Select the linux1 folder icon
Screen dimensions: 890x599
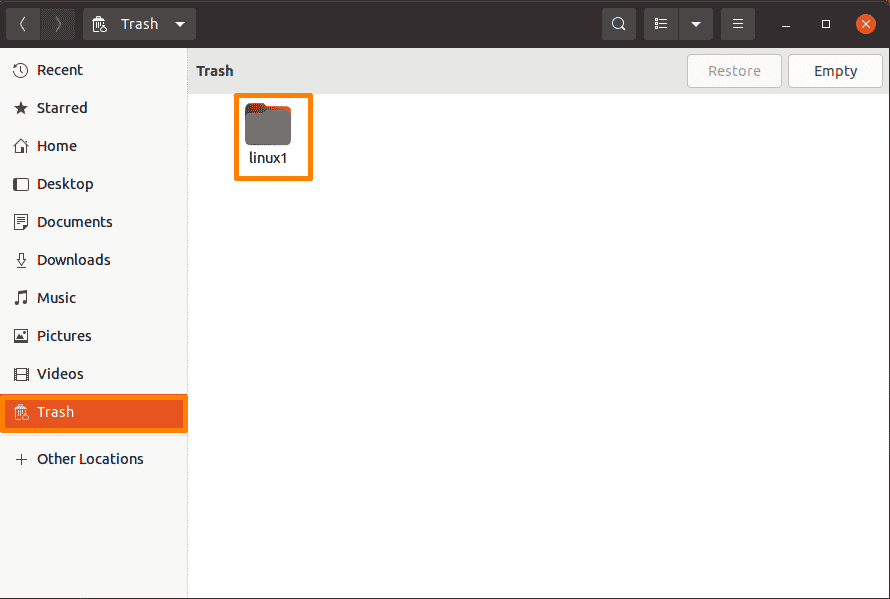(x=268, y=124)
